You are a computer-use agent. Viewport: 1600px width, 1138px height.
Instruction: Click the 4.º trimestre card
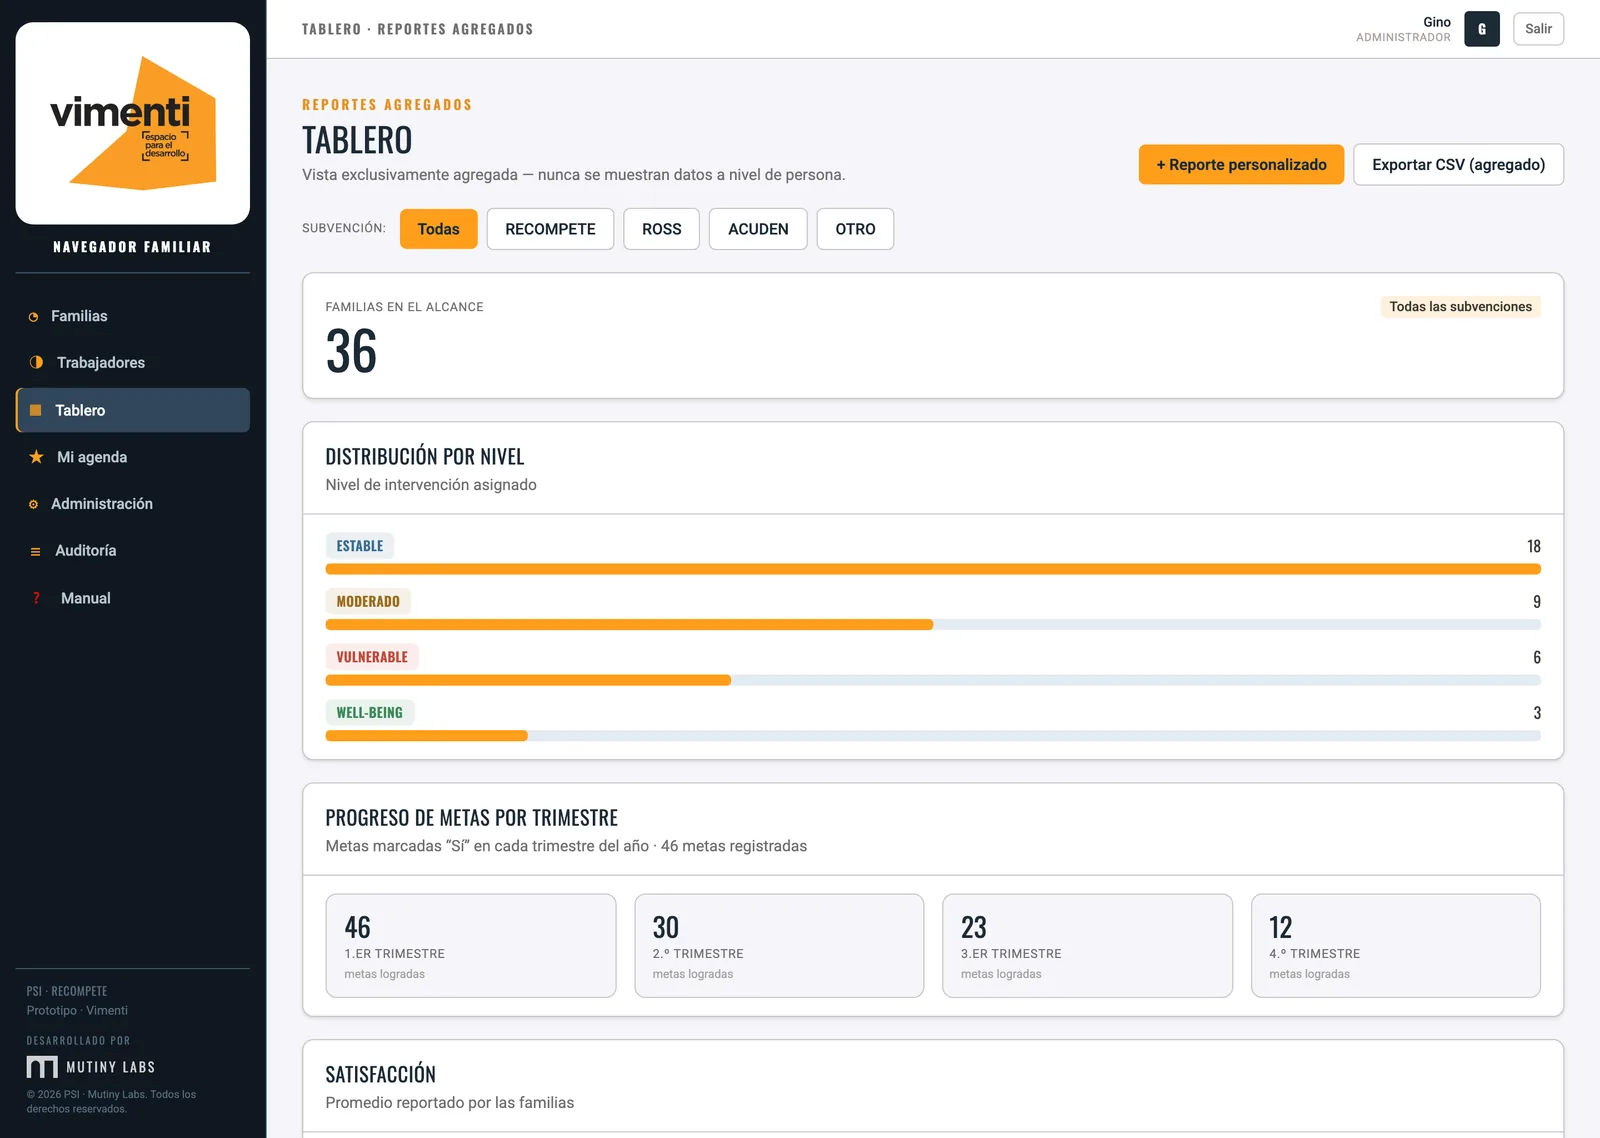click(x=1396, y=946)
